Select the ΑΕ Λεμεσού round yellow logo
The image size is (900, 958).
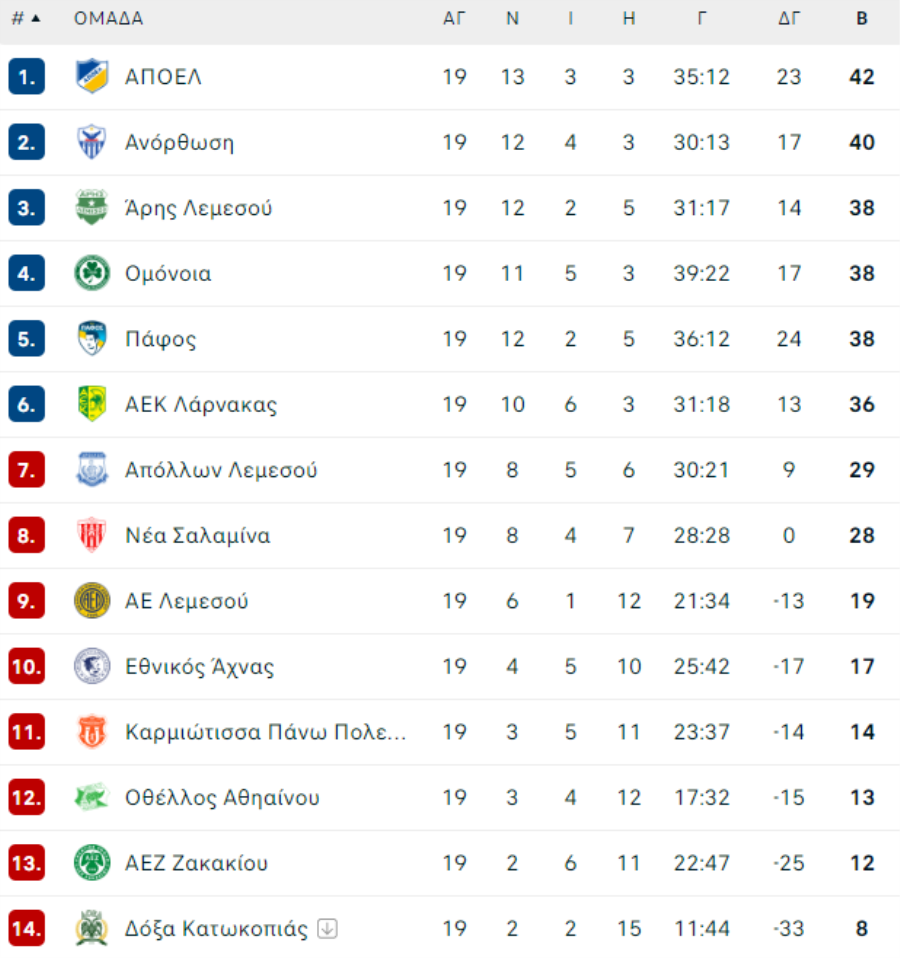92,600
